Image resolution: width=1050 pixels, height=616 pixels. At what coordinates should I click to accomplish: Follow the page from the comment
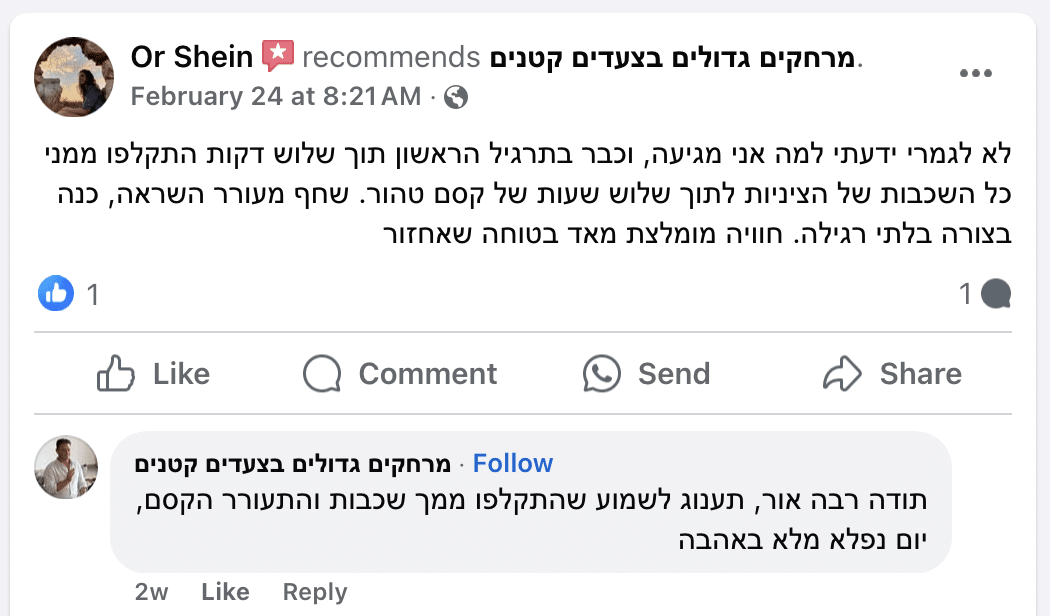click(513, 463)
